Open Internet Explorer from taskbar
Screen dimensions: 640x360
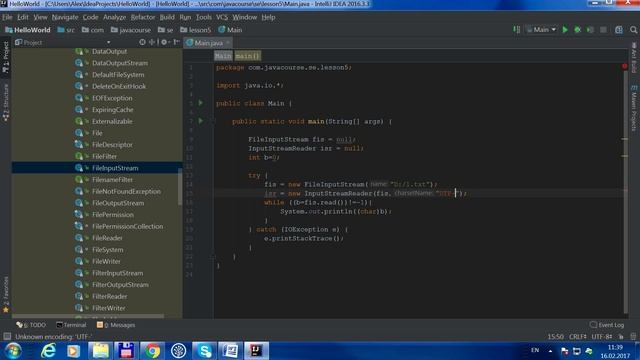[x=48, y=351]
